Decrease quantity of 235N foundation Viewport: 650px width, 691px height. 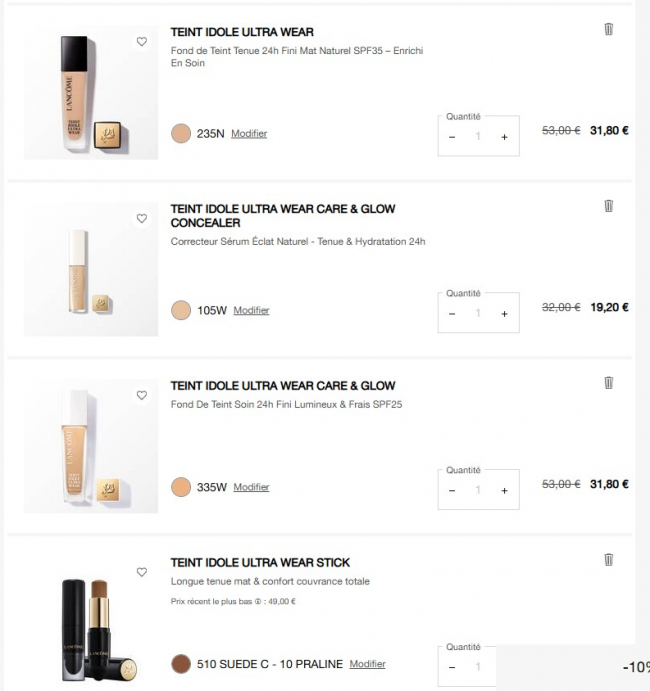[452, 137]
